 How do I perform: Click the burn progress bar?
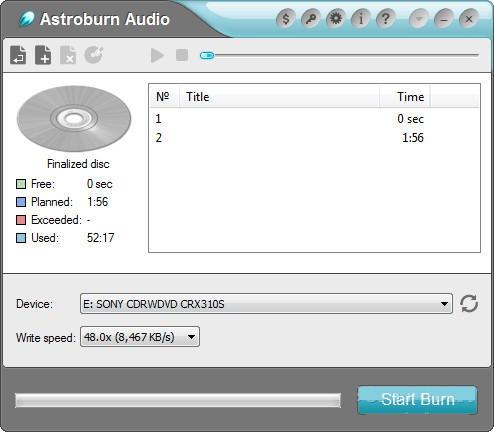(x=178, y=400)
